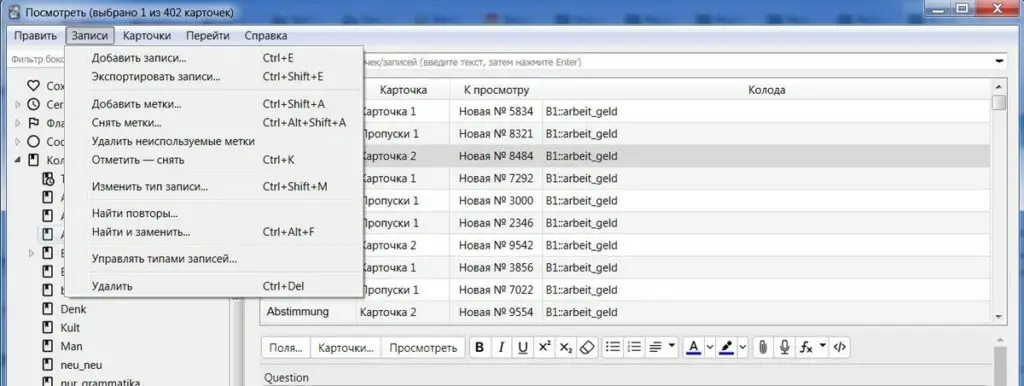The width and height of the screenshot is (1024, 386).
Task: Apply subscript formatting
Action: 566,347
